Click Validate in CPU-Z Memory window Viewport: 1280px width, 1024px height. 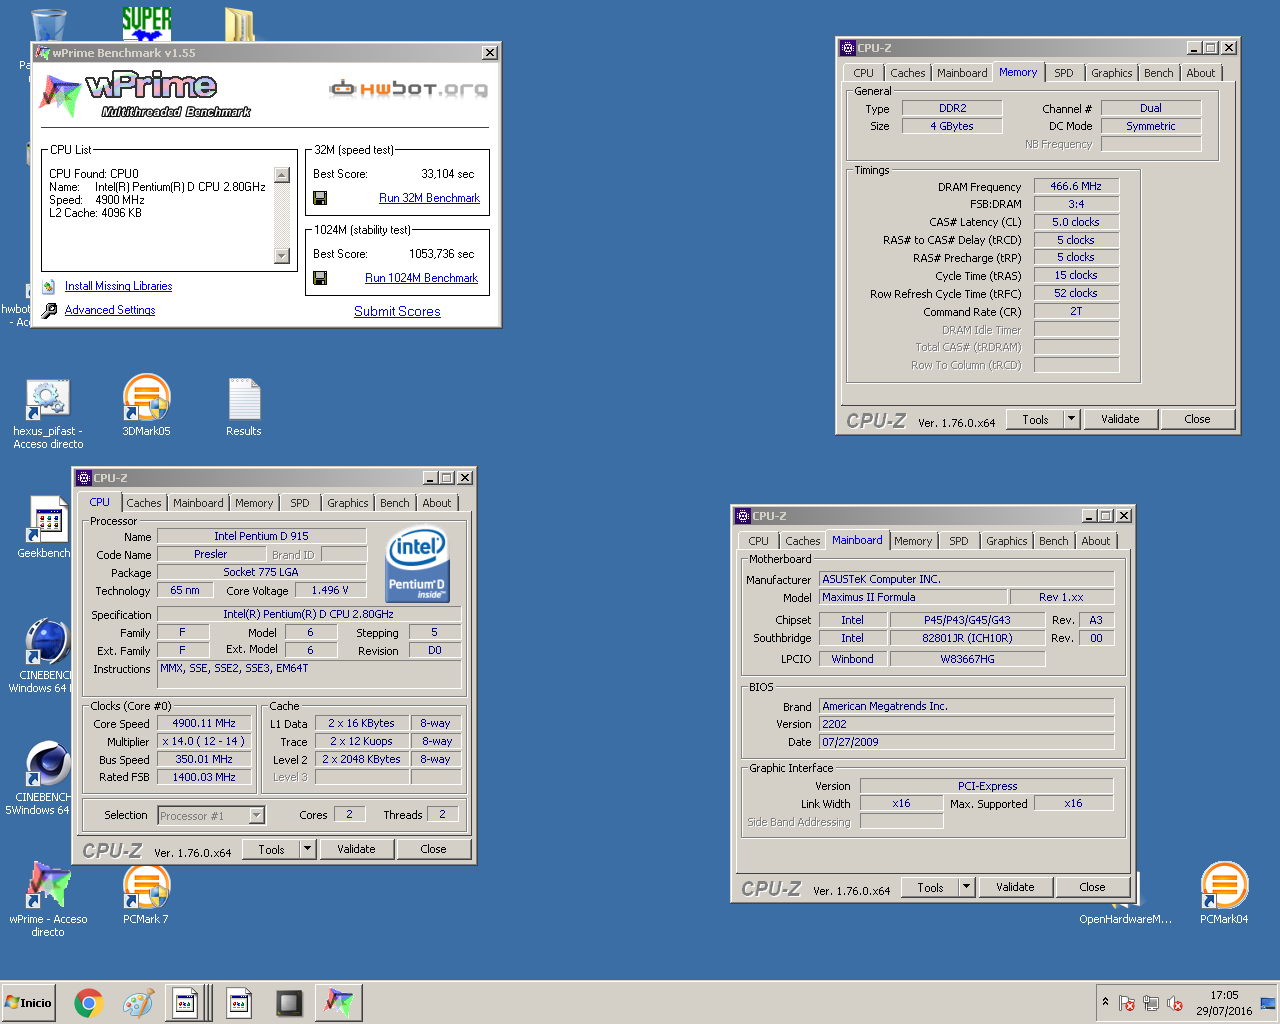click(1120, 419)
